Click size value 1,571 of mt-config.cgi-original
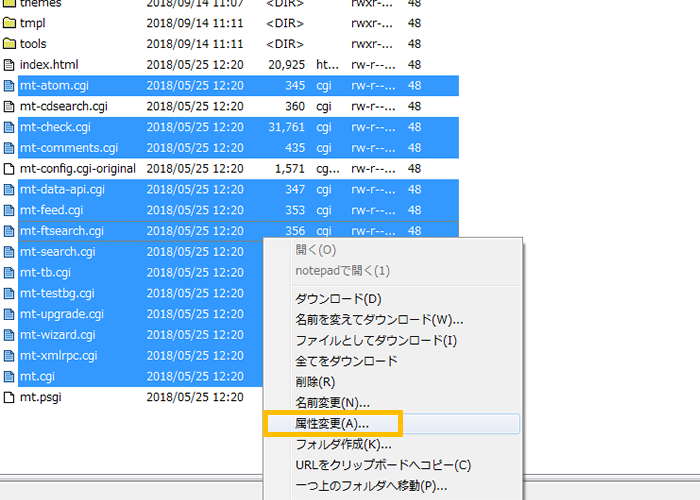Viewport: 700px width, 500px height. point(290,169)
